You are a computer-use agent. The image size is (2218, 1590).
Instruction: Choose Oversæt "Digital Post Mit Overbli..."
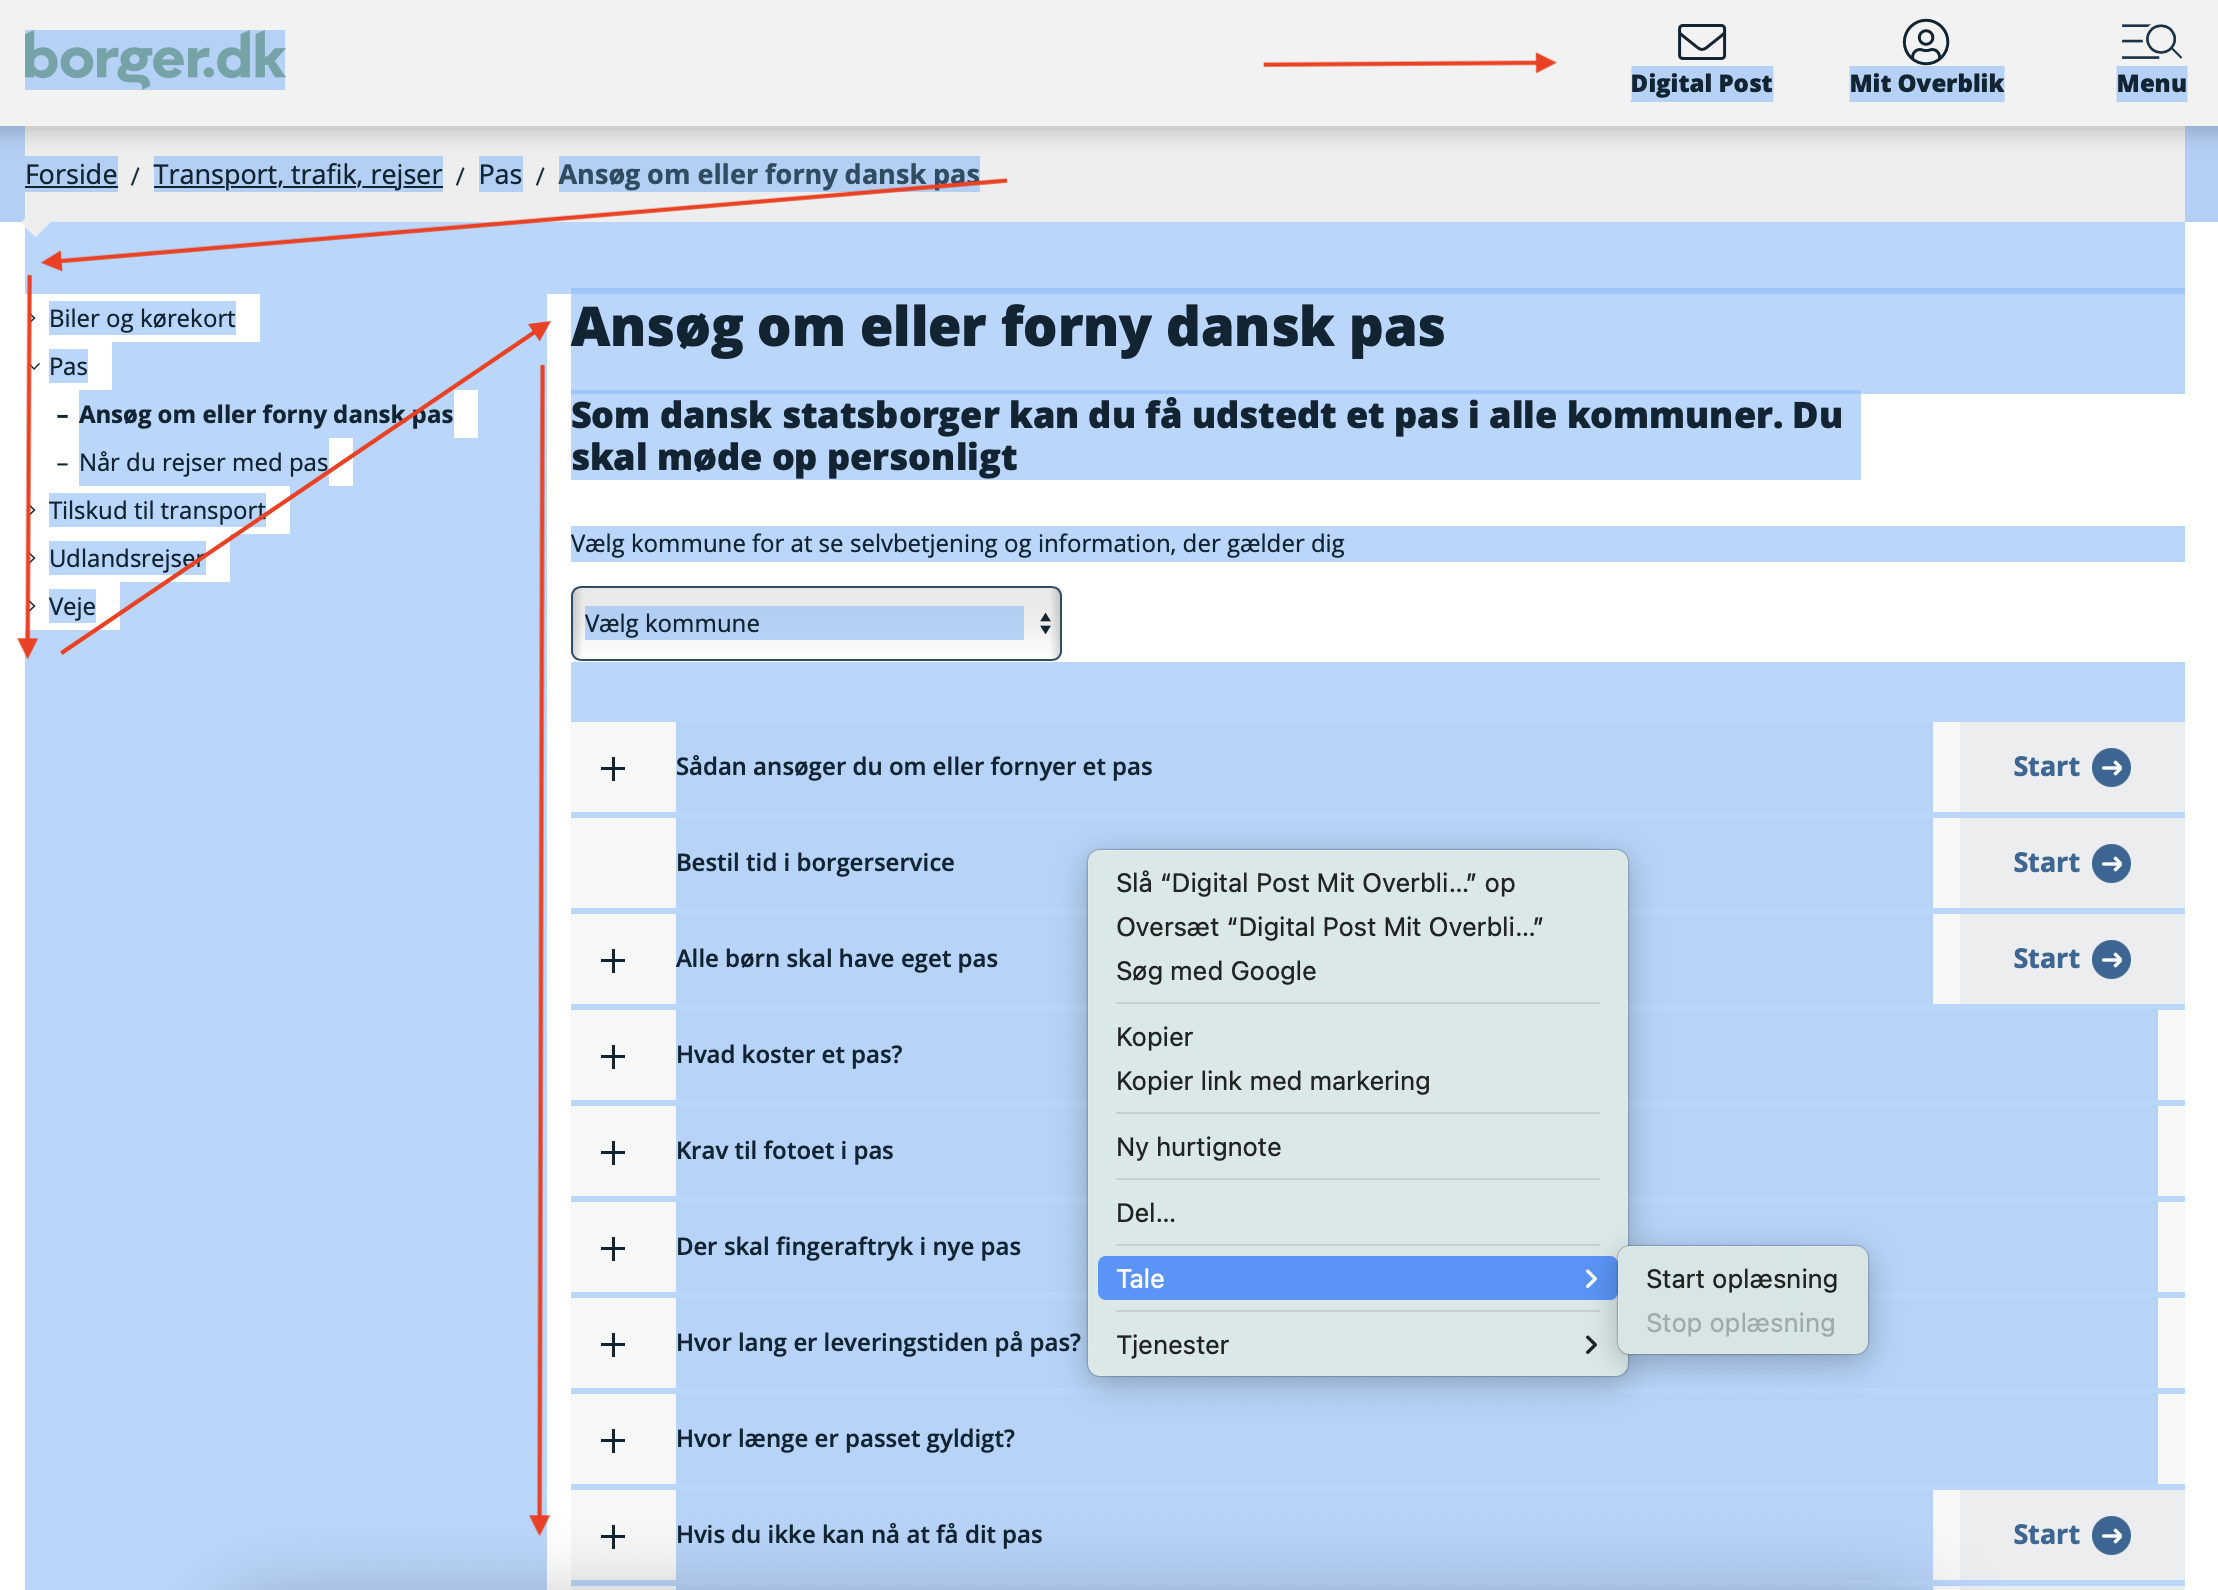1357,927
